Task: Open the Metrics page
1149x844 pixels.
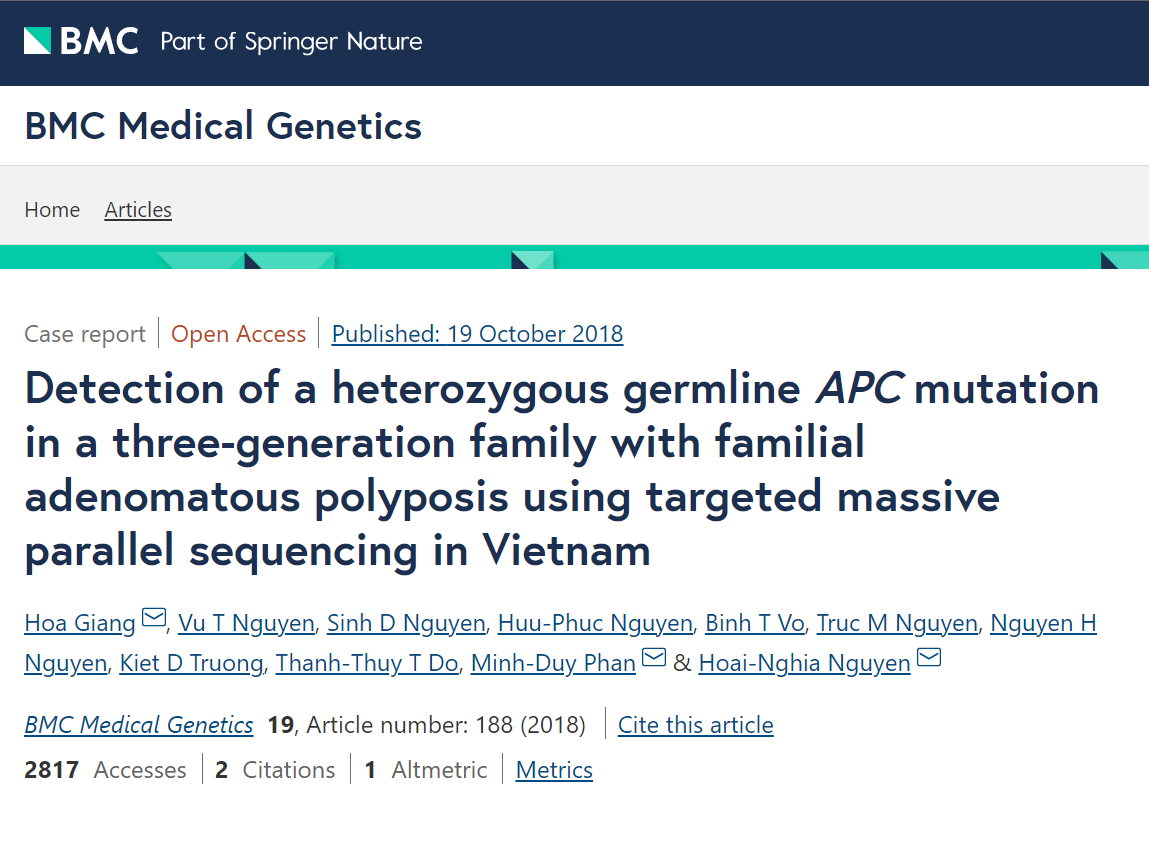Action: coord(553,769)
